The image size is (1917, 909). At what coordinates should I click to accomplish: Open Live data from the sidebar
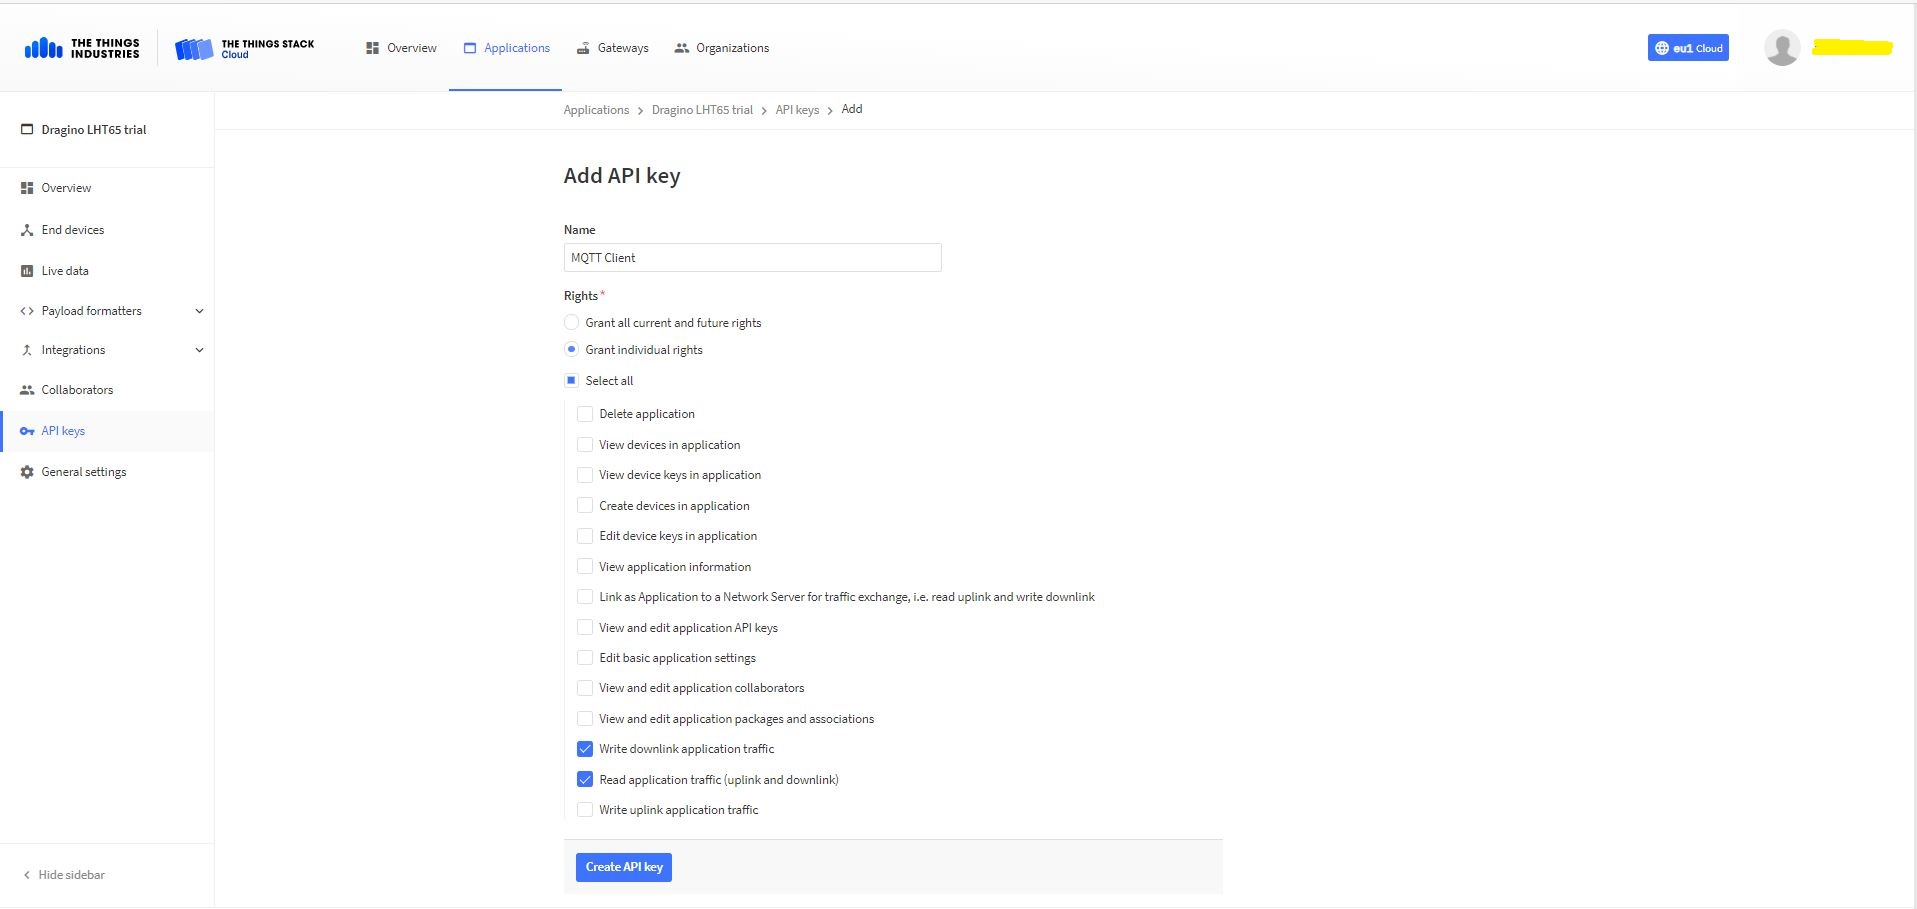click(64, 271)
